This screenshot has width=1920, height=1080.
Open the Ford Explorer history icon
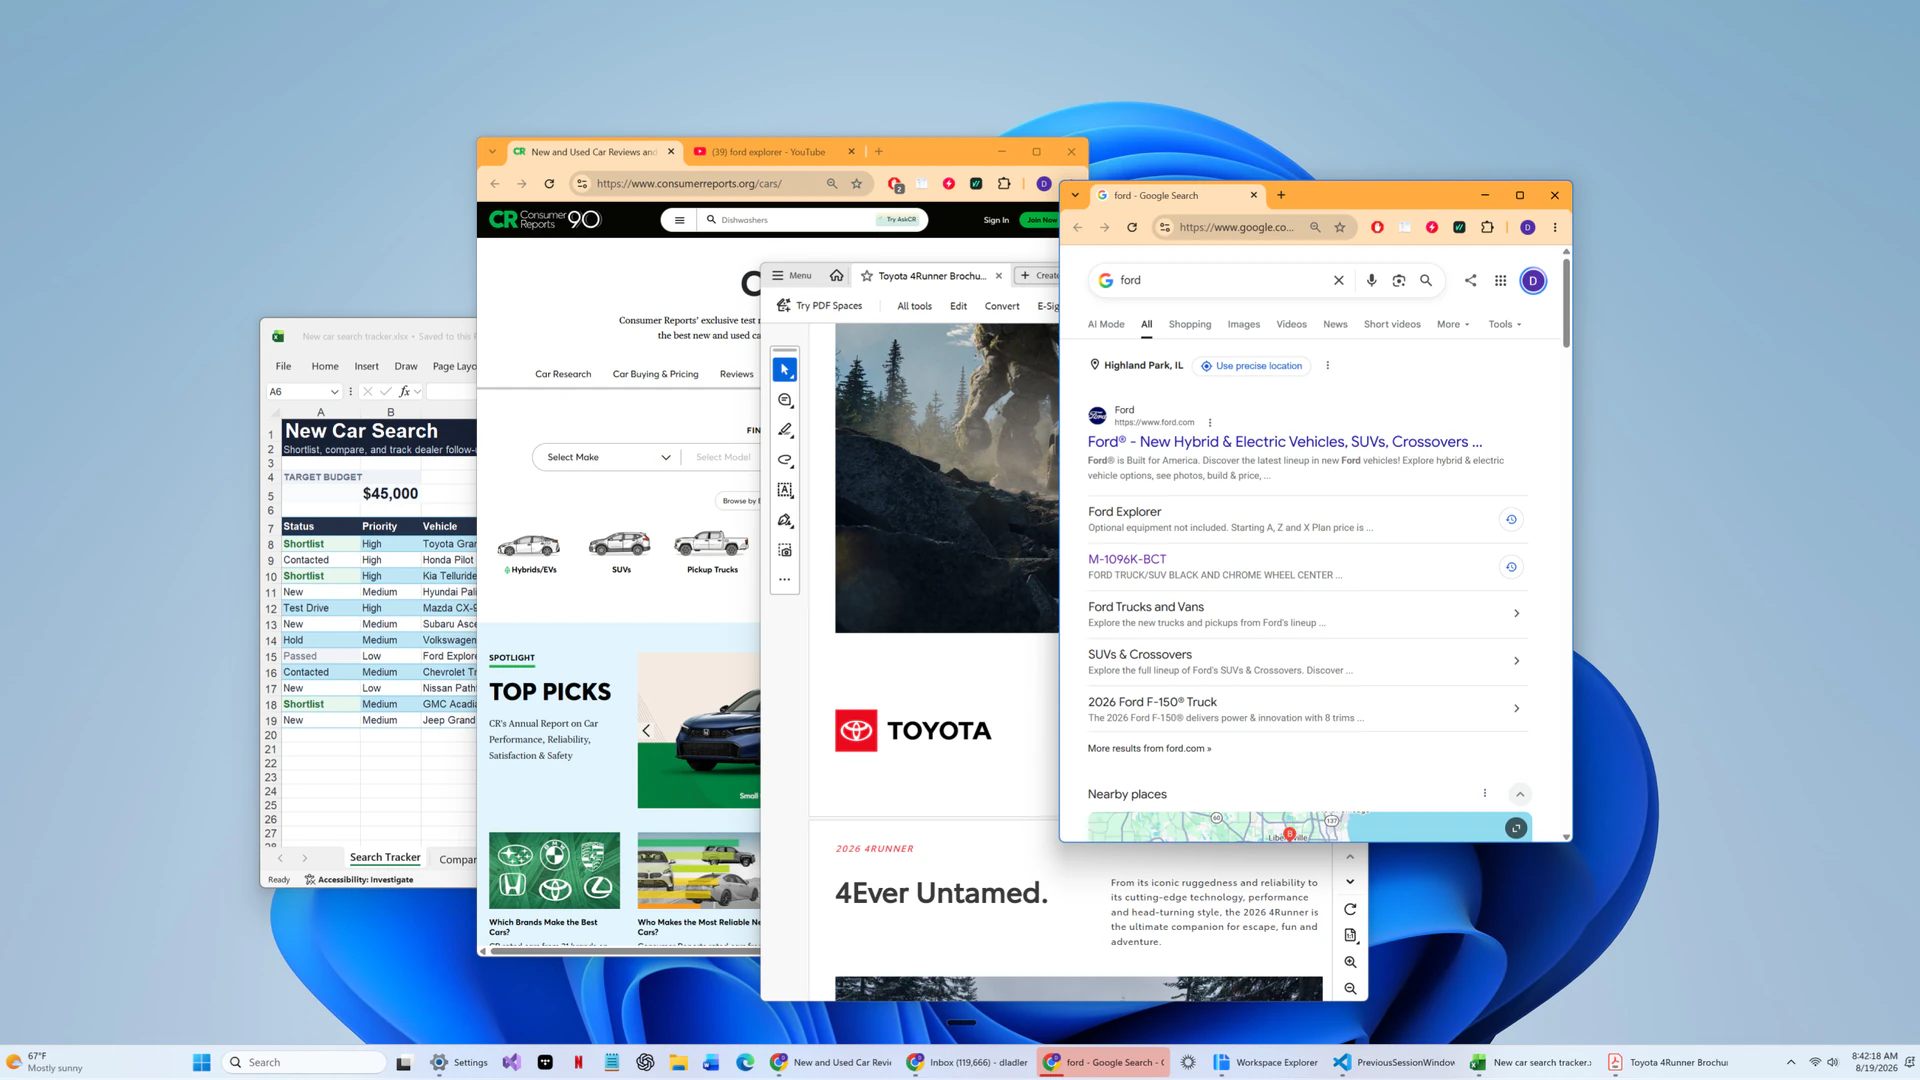tap(1511, 519)
